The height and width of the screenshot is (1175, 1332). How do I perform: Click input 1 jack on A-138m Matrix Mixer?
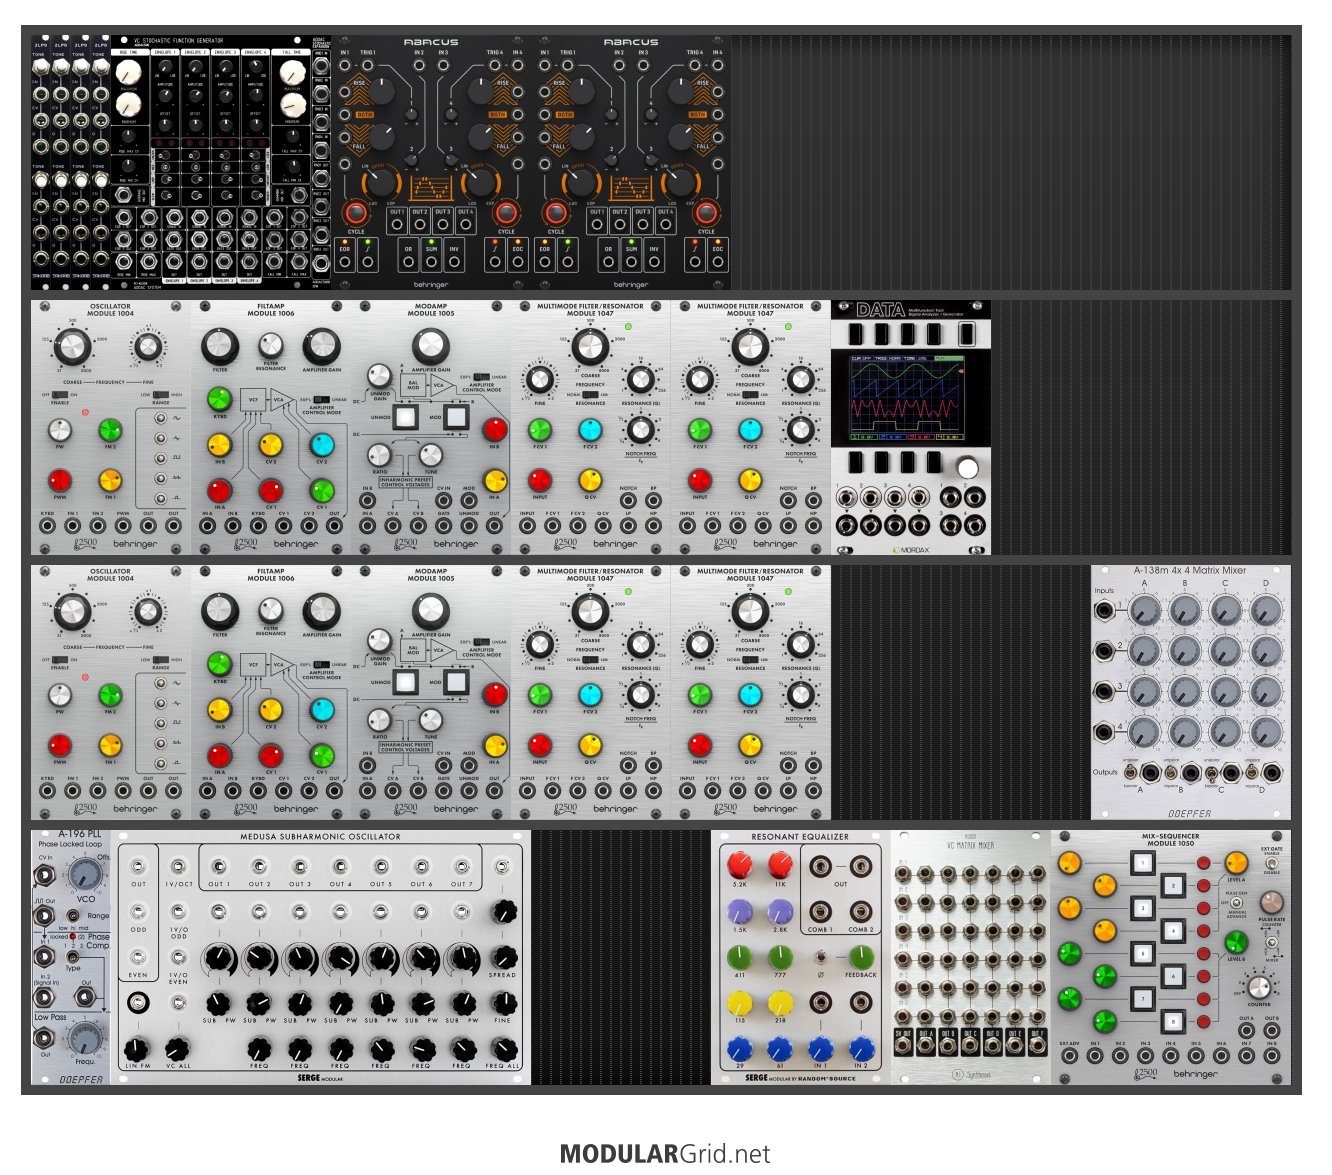(1105, 610)
